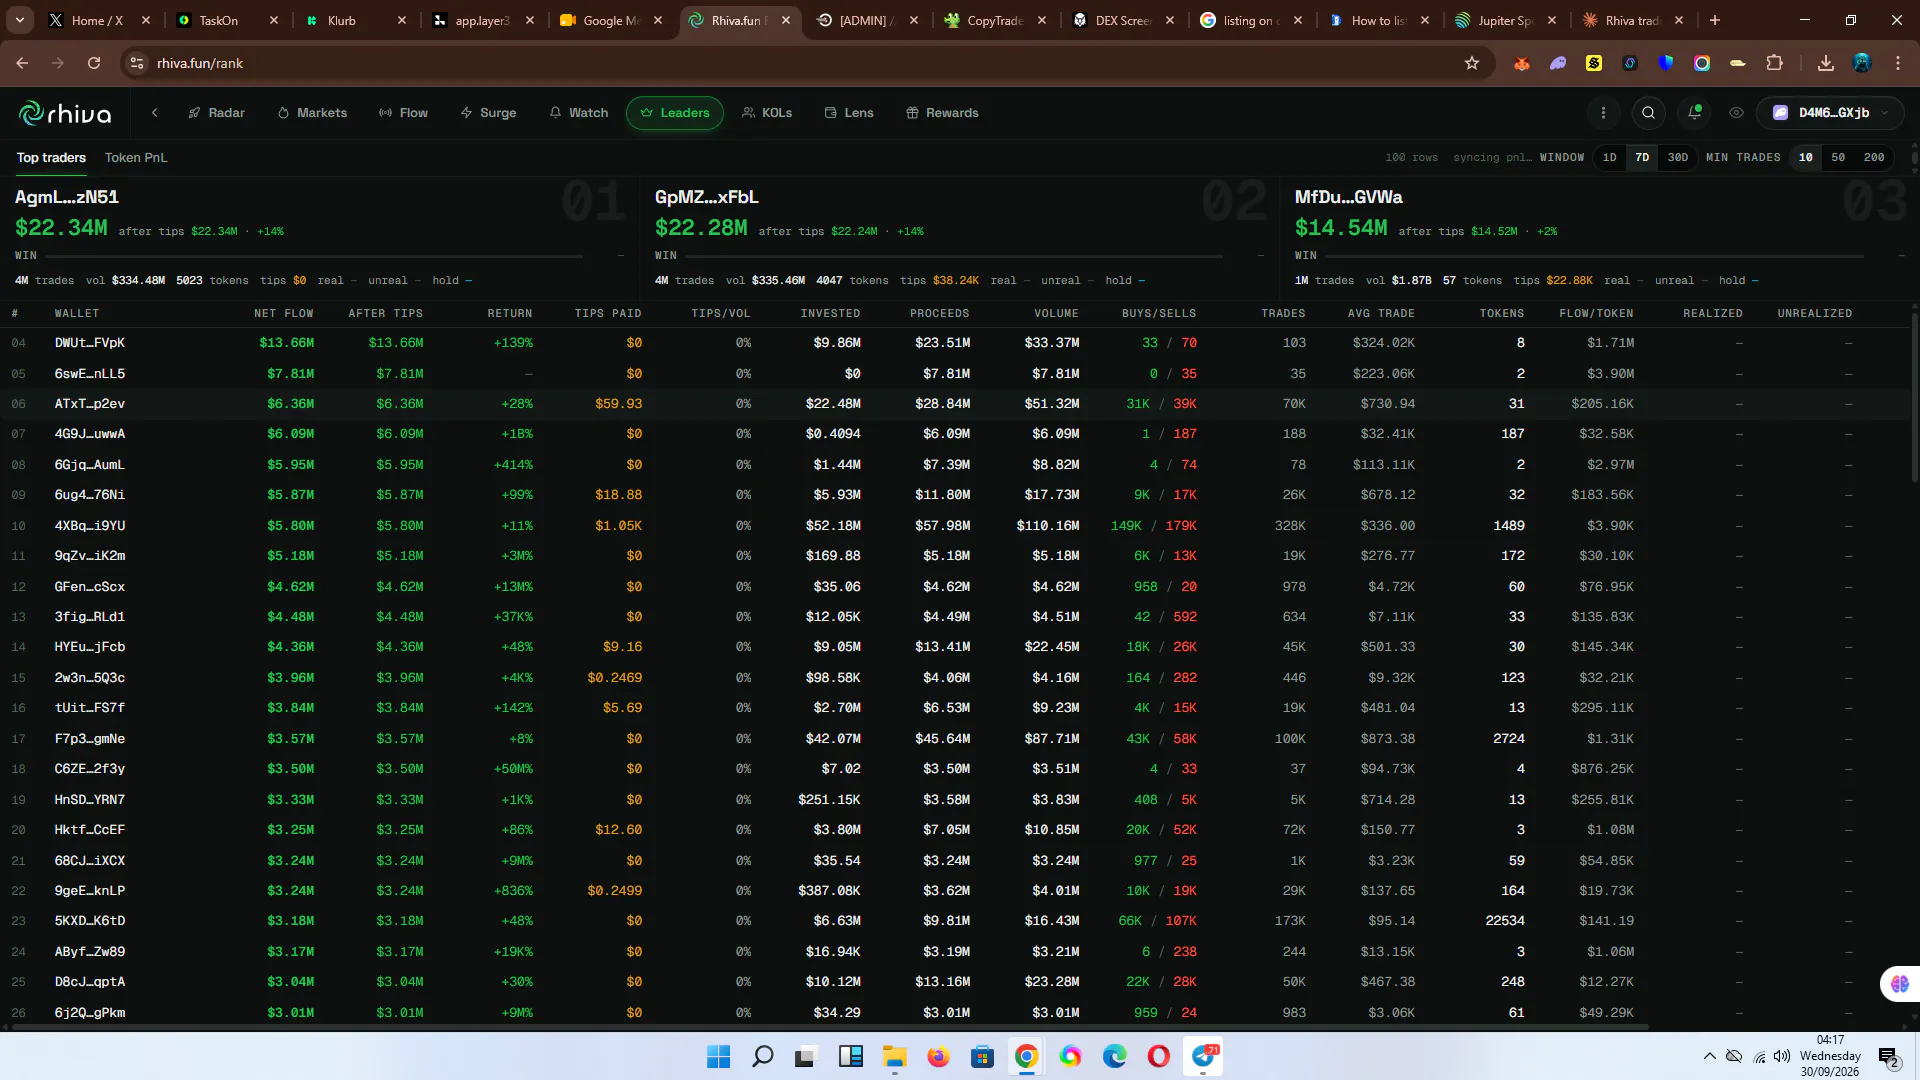Image resolution: width=1920 pixels, height=1080 pixels.
Task: Open the Flow section
Action: pos(403,113)
